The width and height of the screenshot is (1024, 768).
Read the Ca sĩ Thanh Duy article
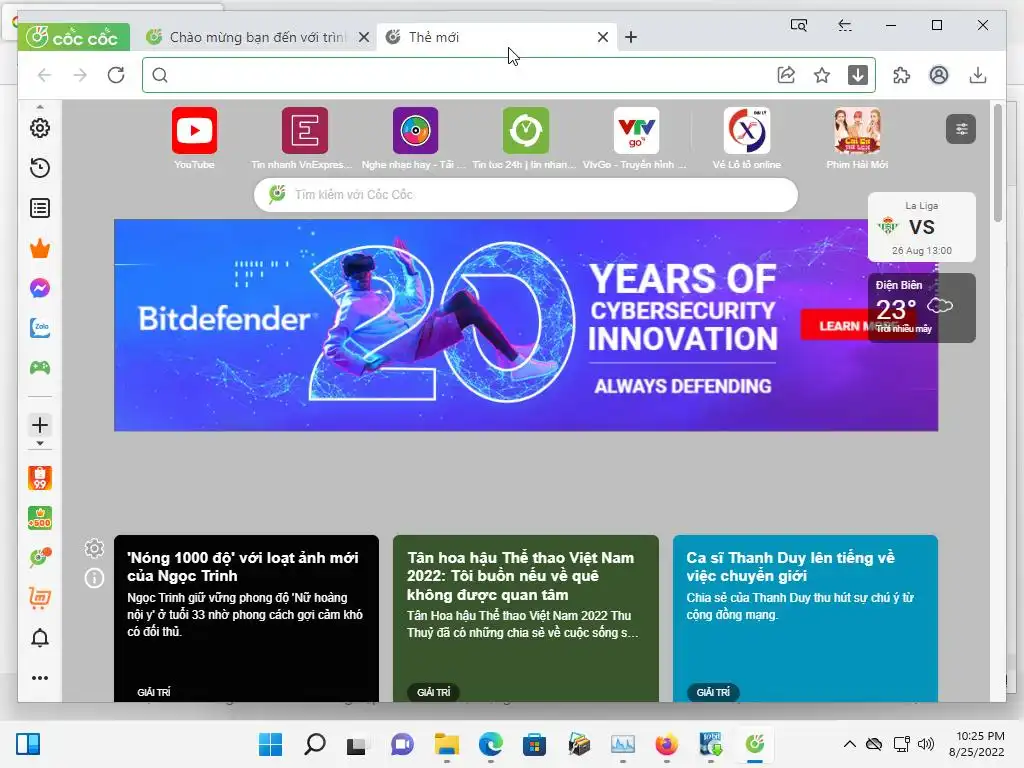coord(805,618)
